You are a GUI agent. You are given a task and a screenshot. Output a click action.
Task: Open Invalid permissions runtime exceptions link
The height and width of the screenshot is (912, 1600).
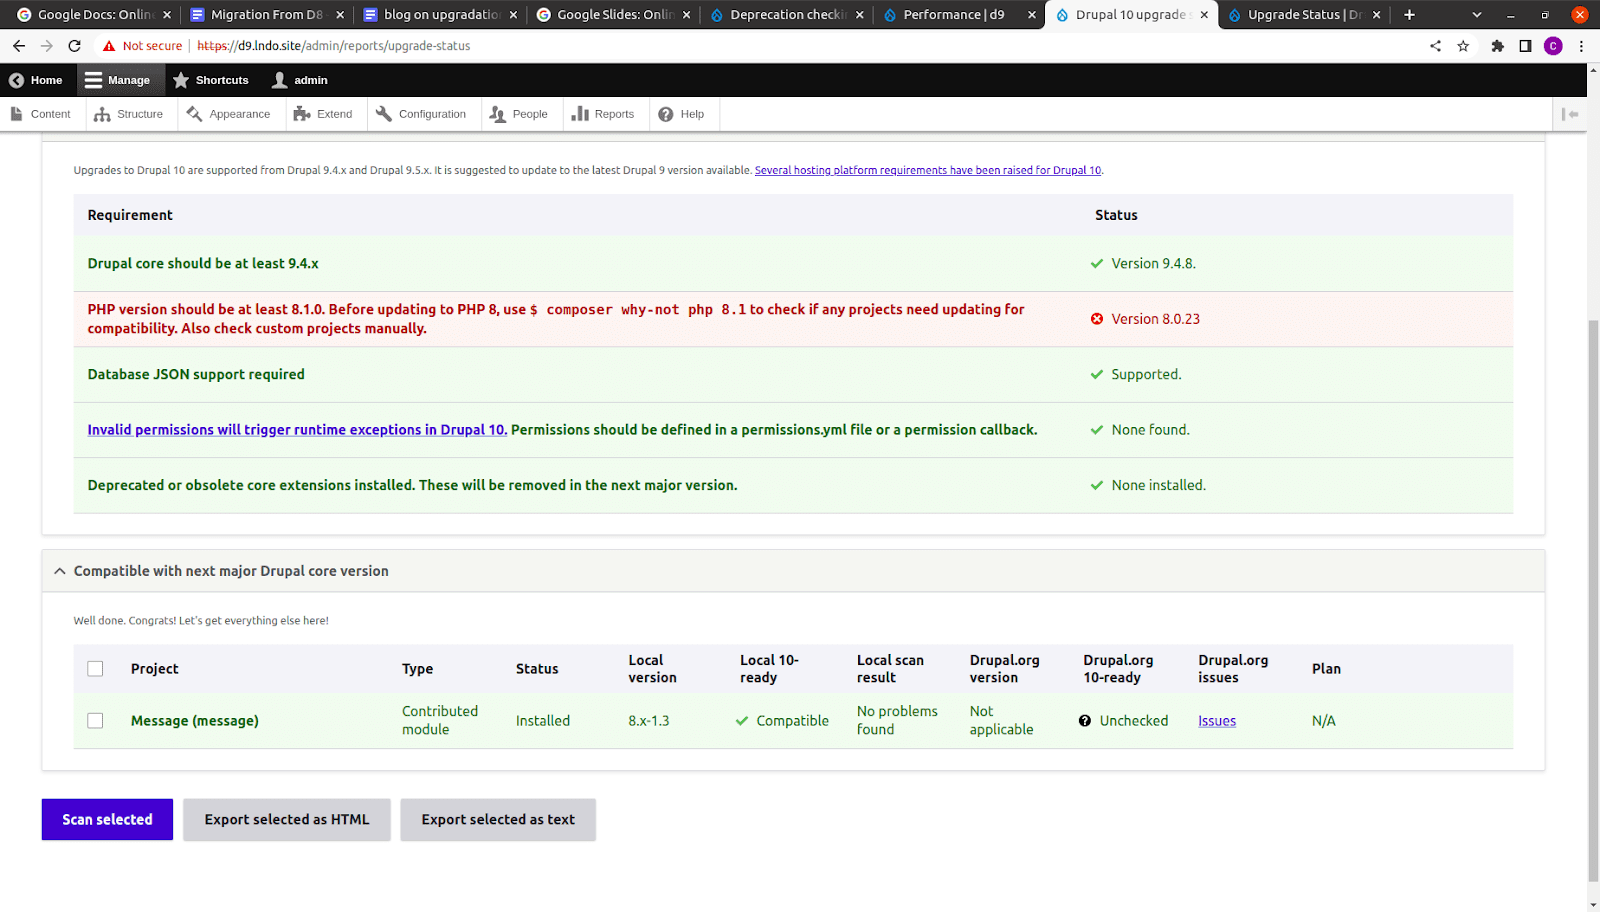click(x=297, y=430)
